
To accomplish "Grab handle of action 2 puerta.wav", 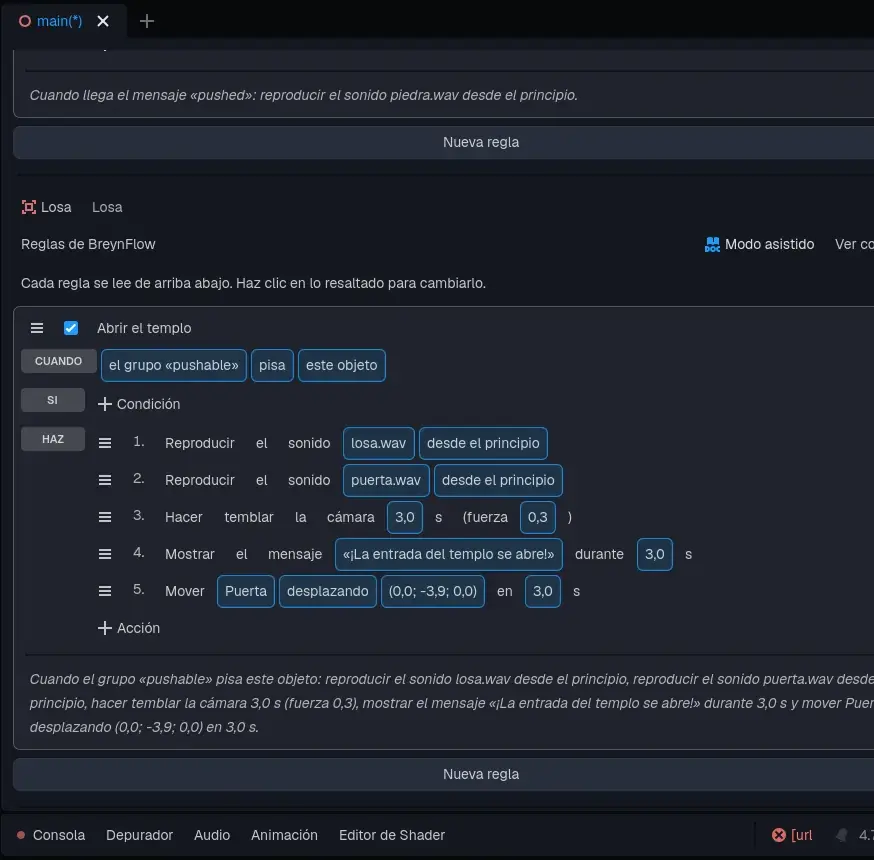I will coord(105,480).
